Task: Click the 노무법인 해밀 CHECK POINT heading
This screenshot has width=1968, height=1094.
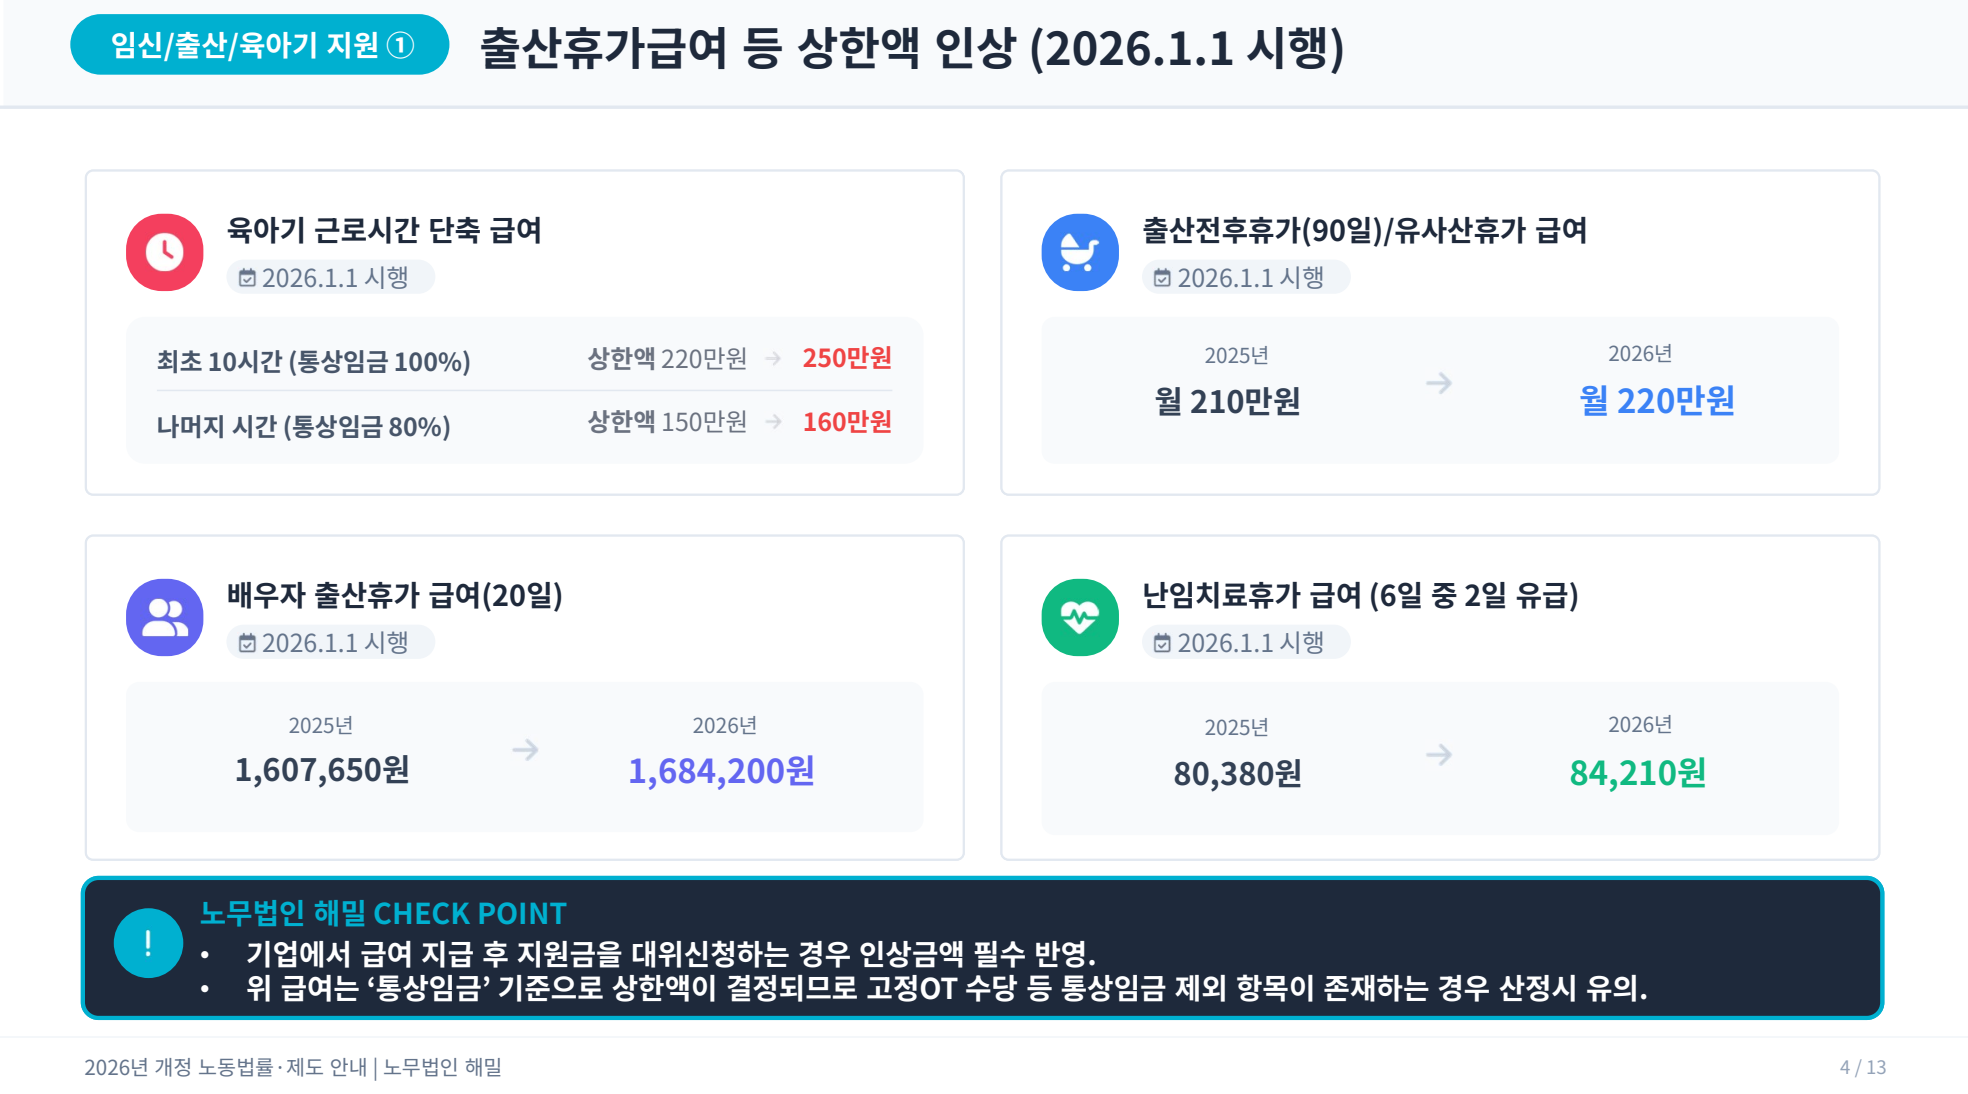Action: coord(383,913)
